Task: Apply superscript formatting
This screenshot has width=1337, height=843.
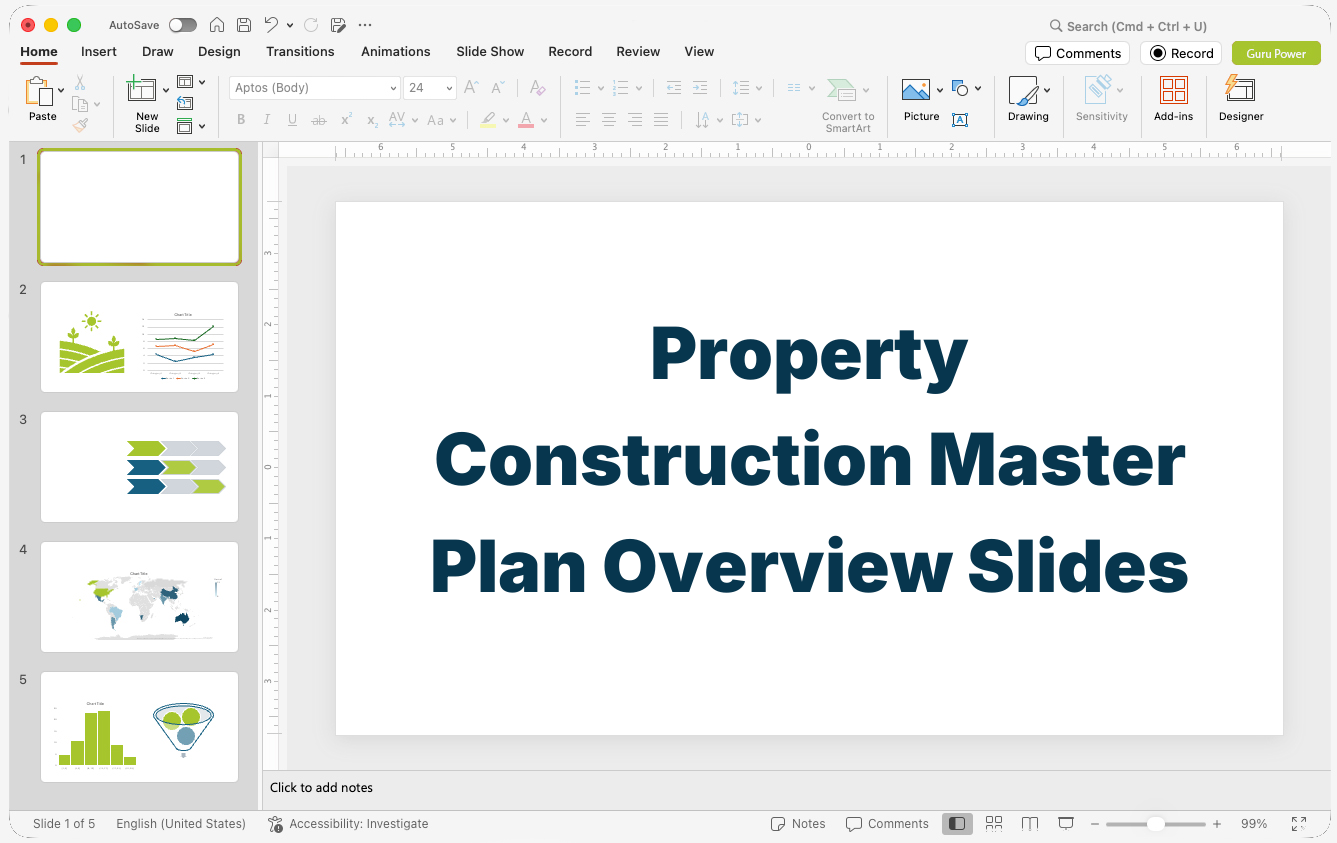Action: (346, 120)
